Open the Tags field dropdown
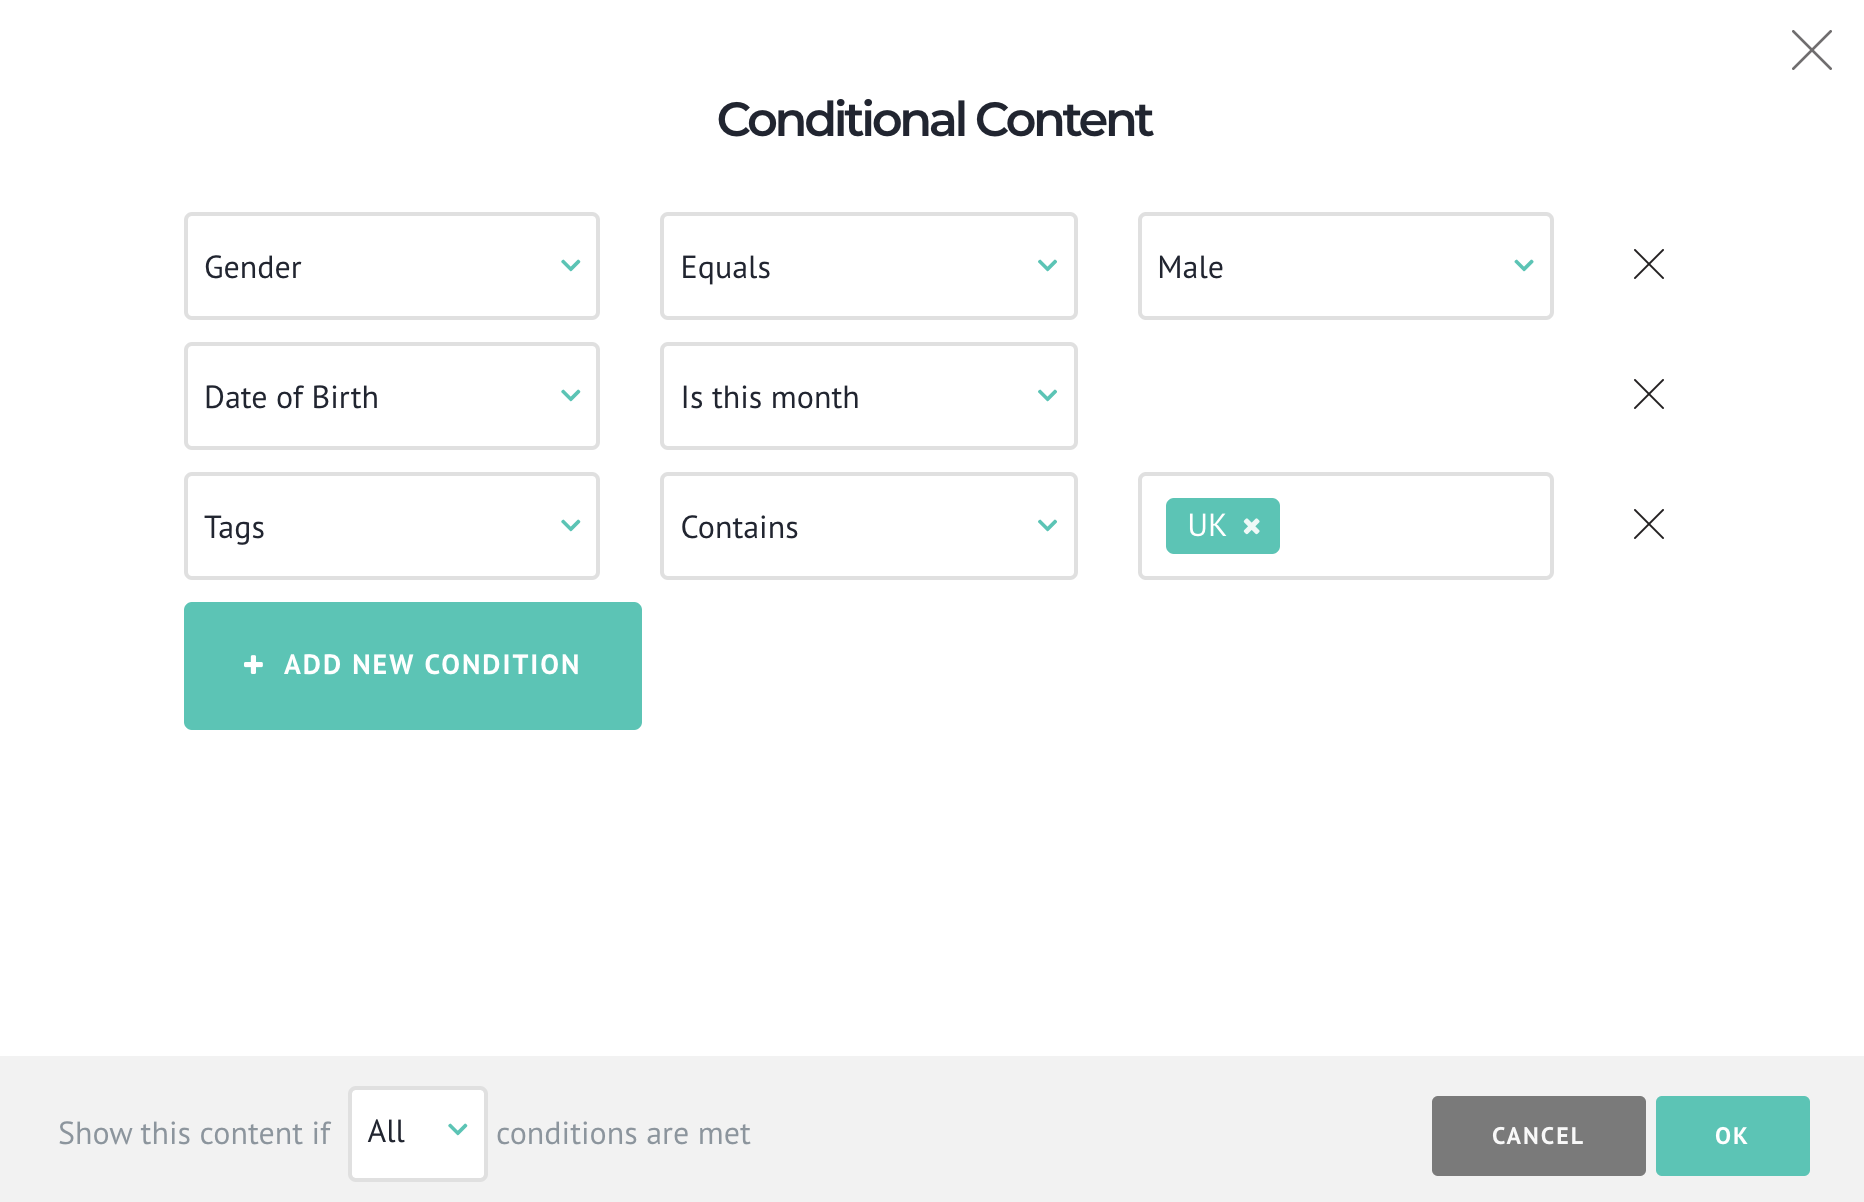This screenshot has height=1202, width=1864. pyautogui.click(x=391, y=526)
